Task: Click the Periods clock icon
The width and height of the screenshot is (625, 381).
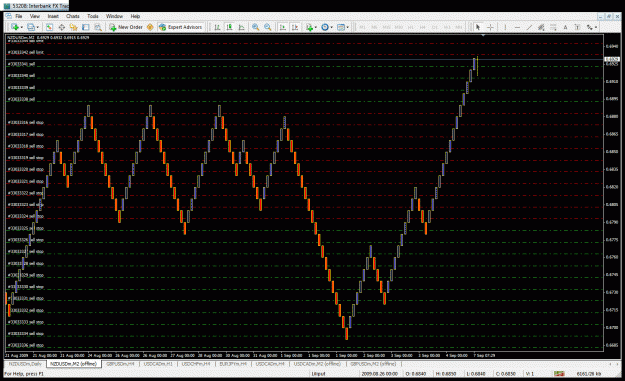Action: 325,27
